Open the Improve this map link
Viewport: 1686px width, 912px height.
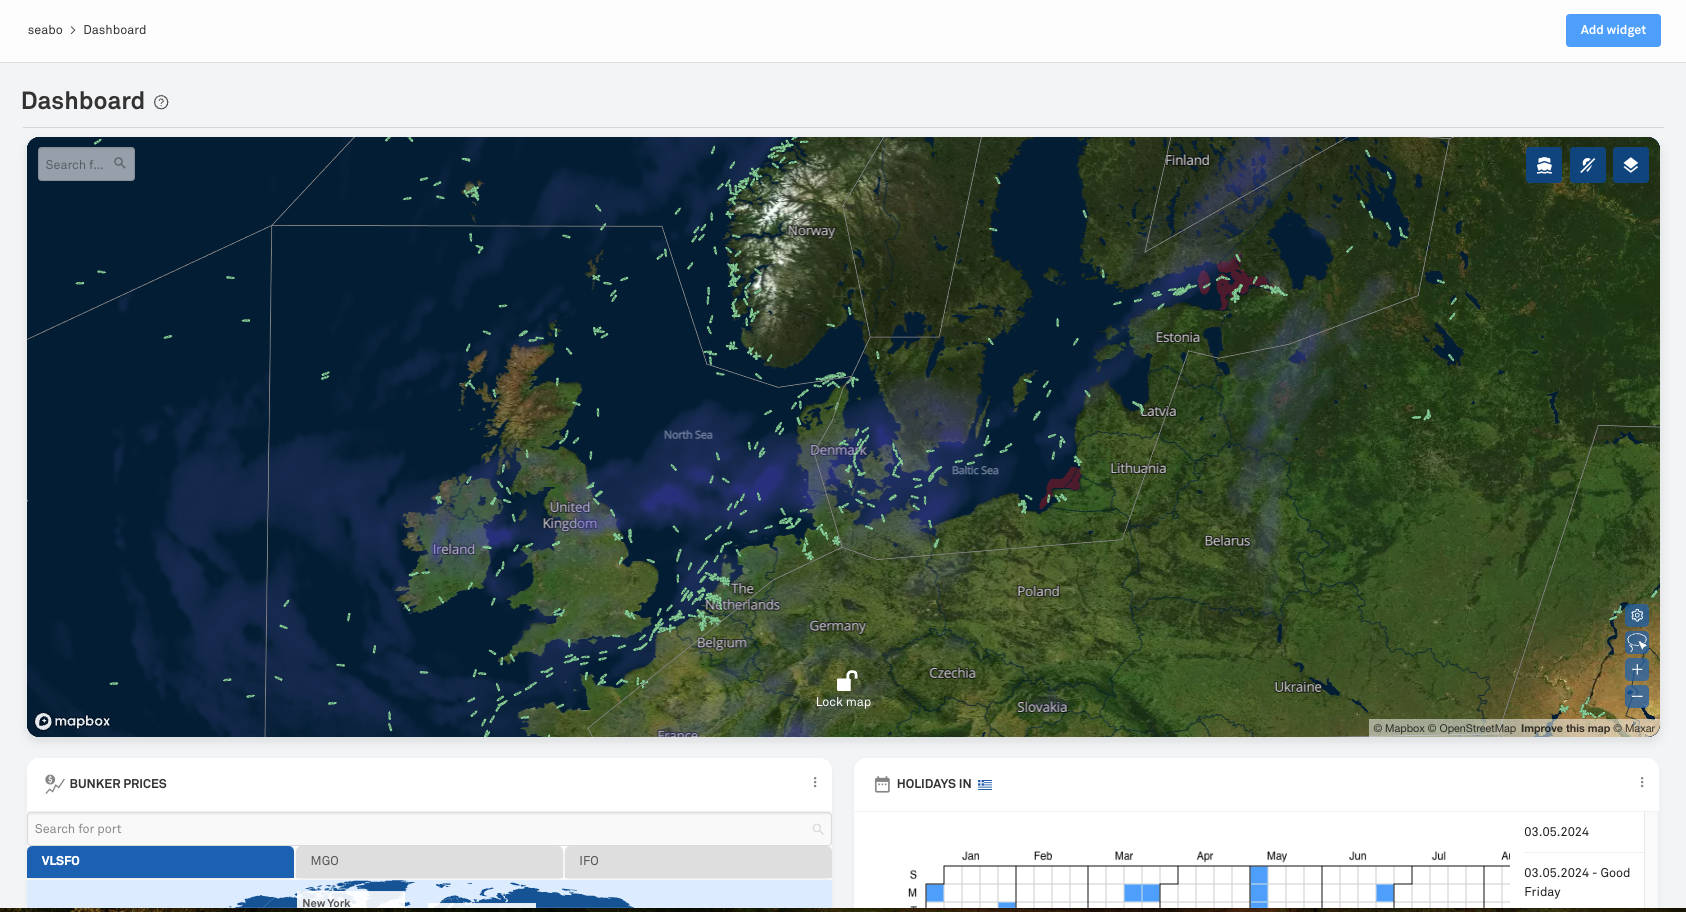click(1565, 728)
